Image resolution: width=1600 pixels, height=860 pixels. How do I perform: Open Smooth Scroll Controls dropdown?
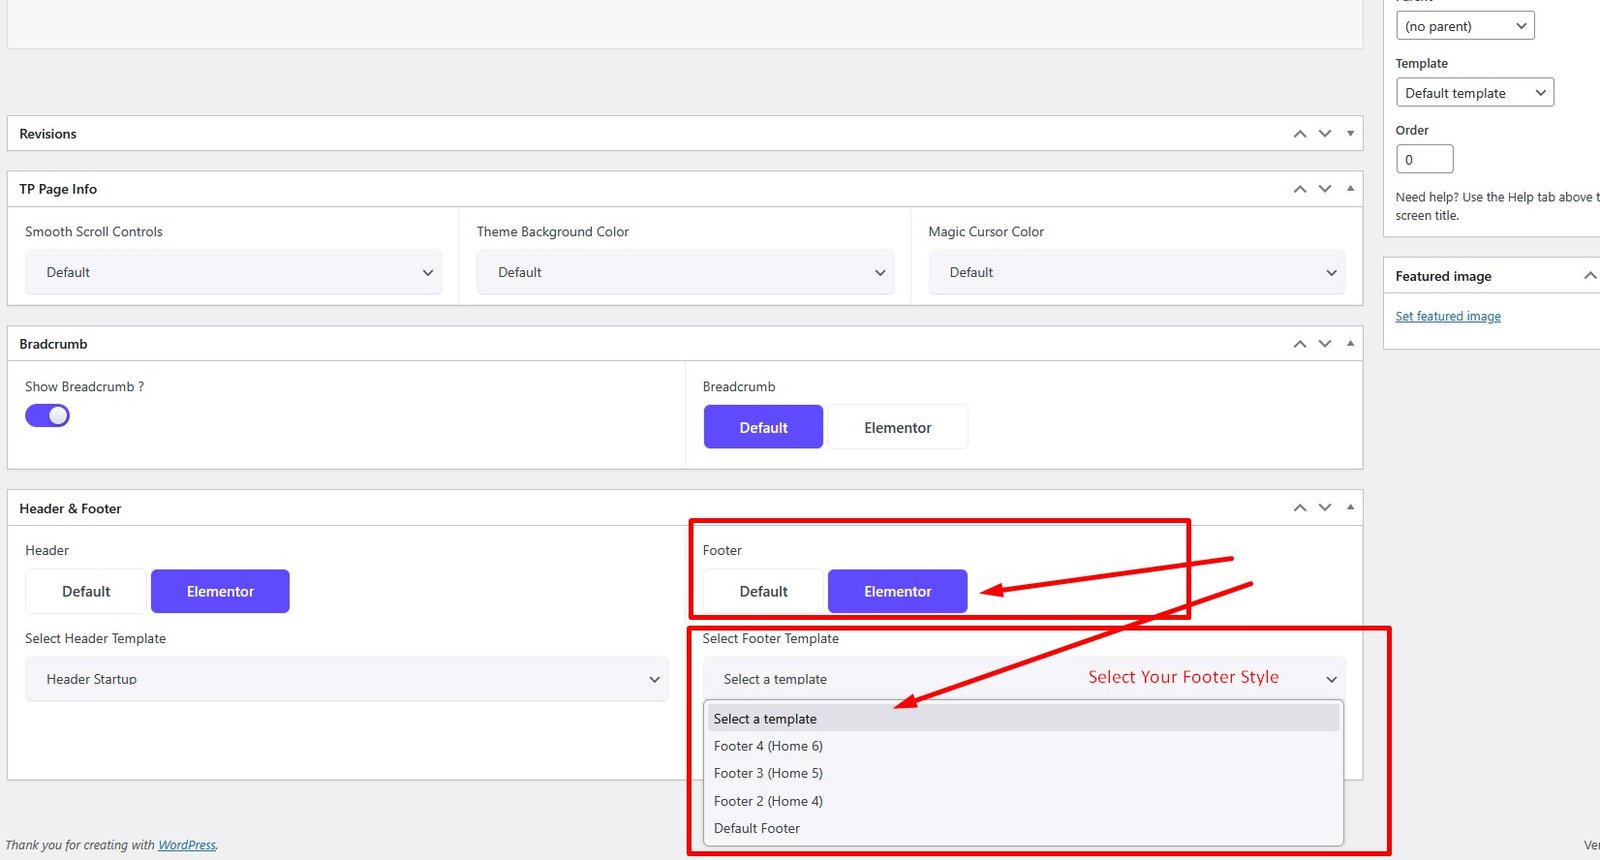[x=233, y=272]
